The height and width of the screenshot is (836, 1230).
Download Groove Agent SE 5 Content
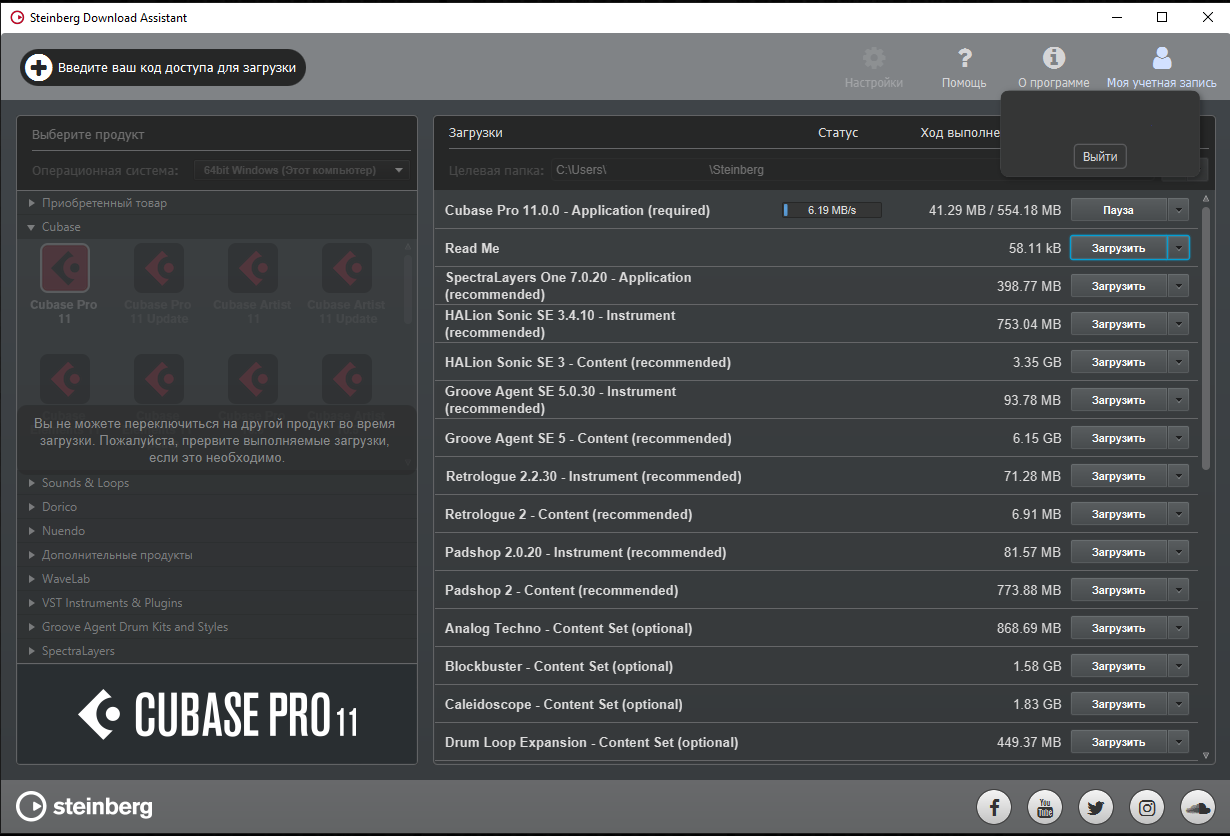(x=1118, y=438)
